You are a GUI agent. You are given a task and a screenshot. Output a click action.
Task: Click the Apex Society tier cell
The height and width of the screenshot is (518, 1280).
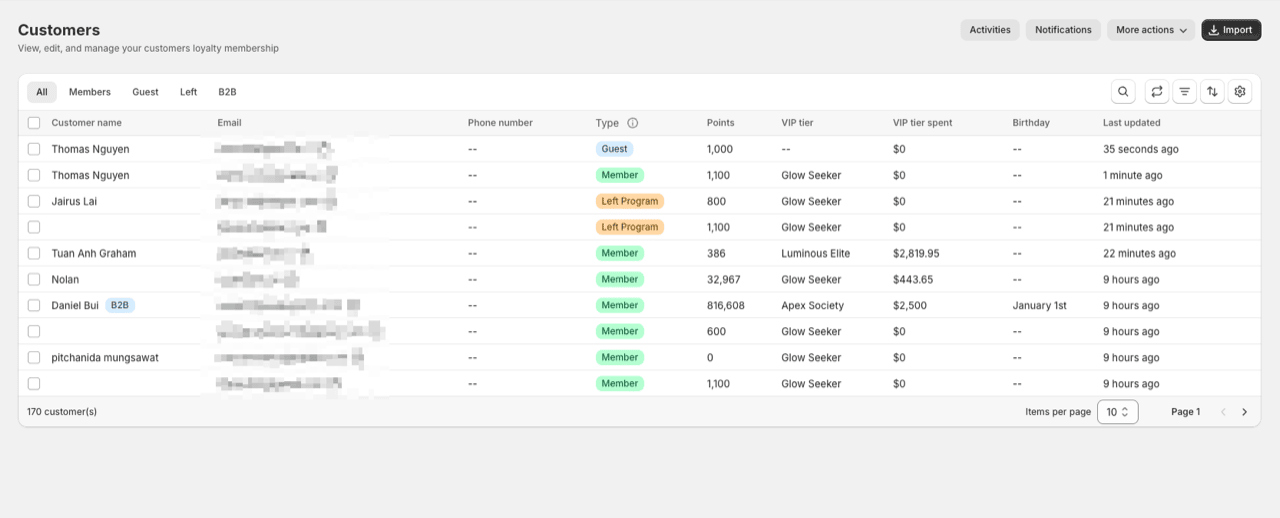pyautogui.click(x=813, y=305)
